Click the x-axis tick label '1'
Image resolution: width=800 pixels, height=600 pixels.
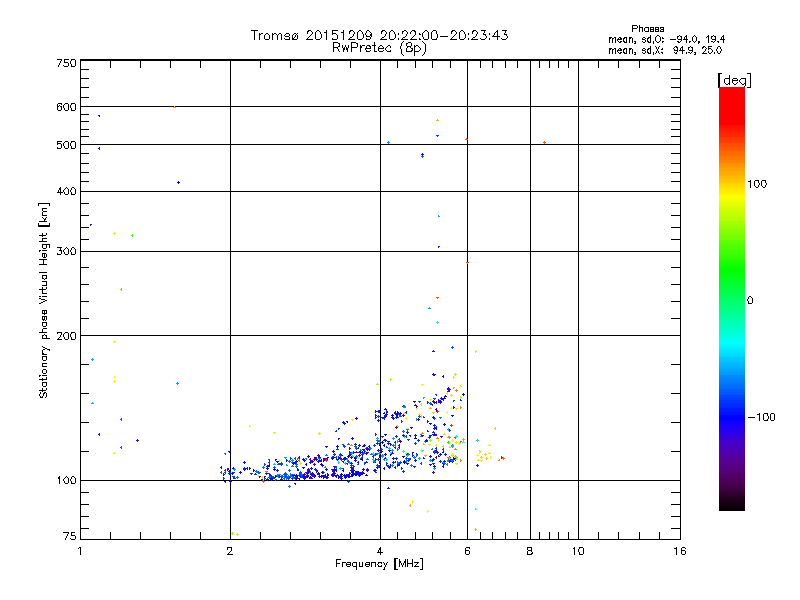[80, 551]
